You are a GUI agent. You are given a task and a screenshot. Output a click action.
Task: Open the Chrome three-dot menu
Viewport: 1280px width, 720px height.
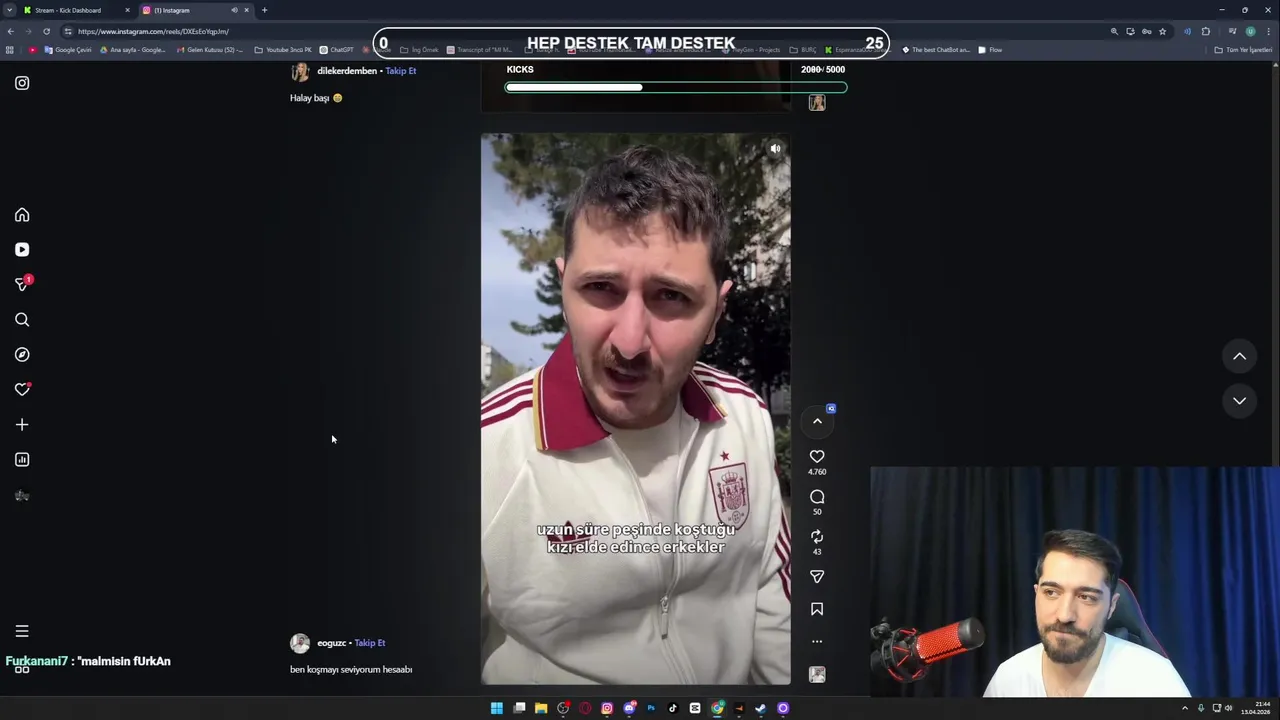pos(1268,31)
